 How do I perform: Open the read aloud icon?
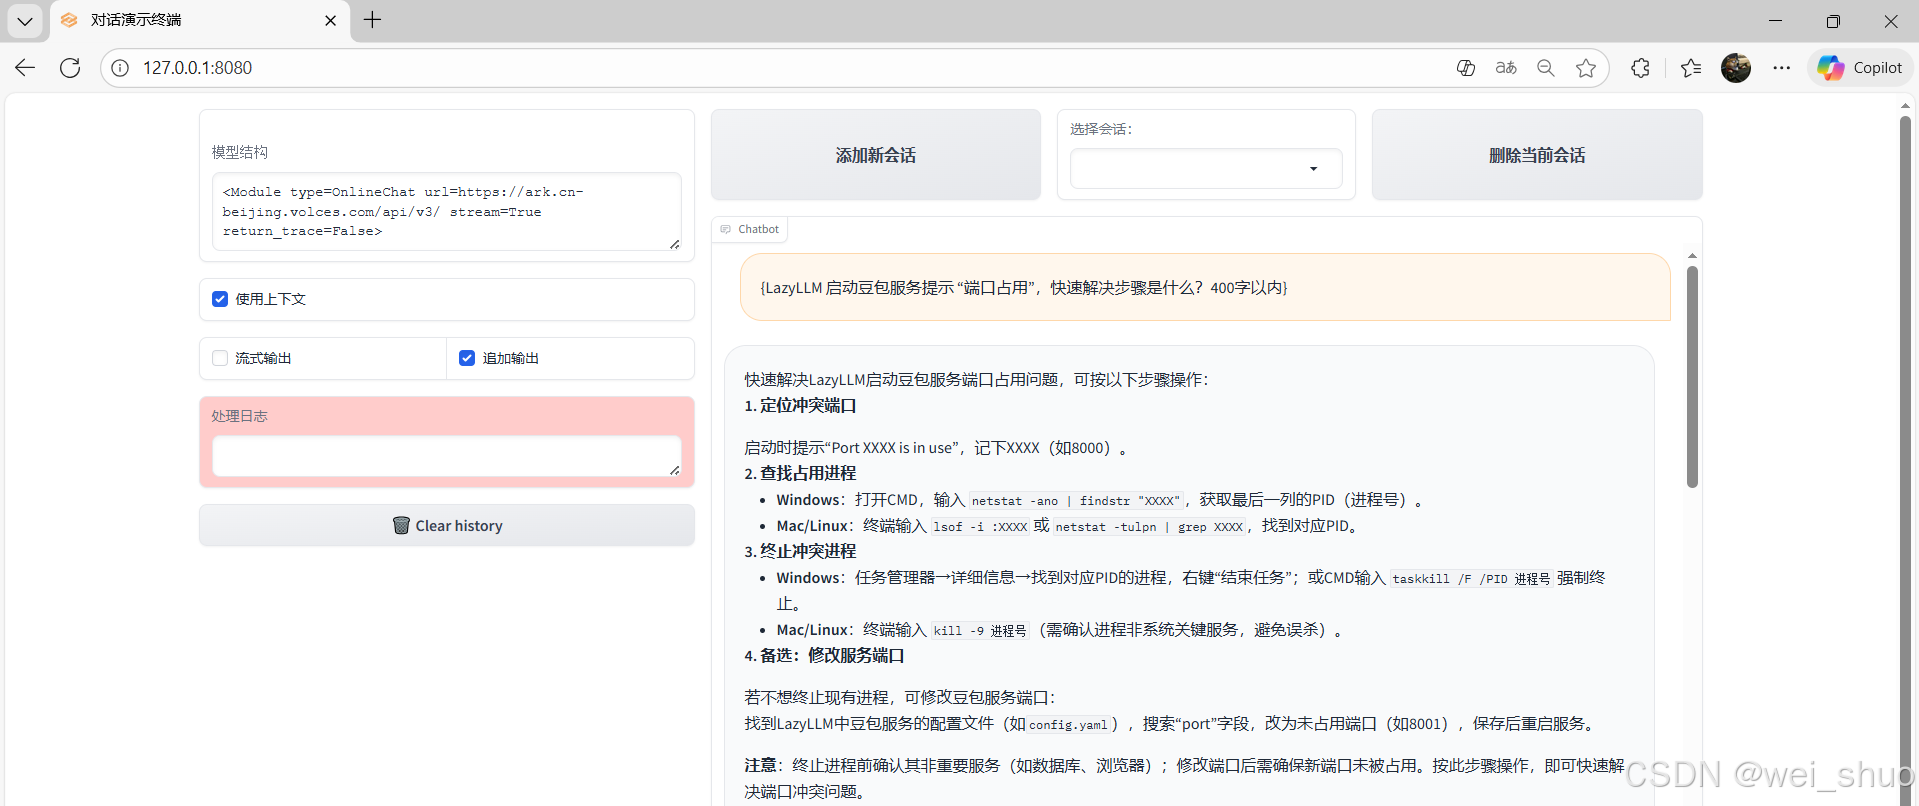[x=1466, y=68]
